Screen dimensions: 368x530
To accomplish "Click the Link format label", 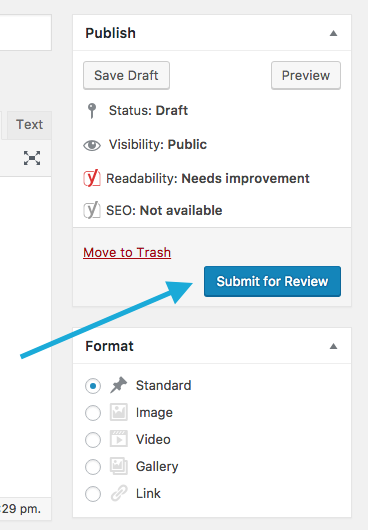I will pyautogui.click(x=148, y=493).
